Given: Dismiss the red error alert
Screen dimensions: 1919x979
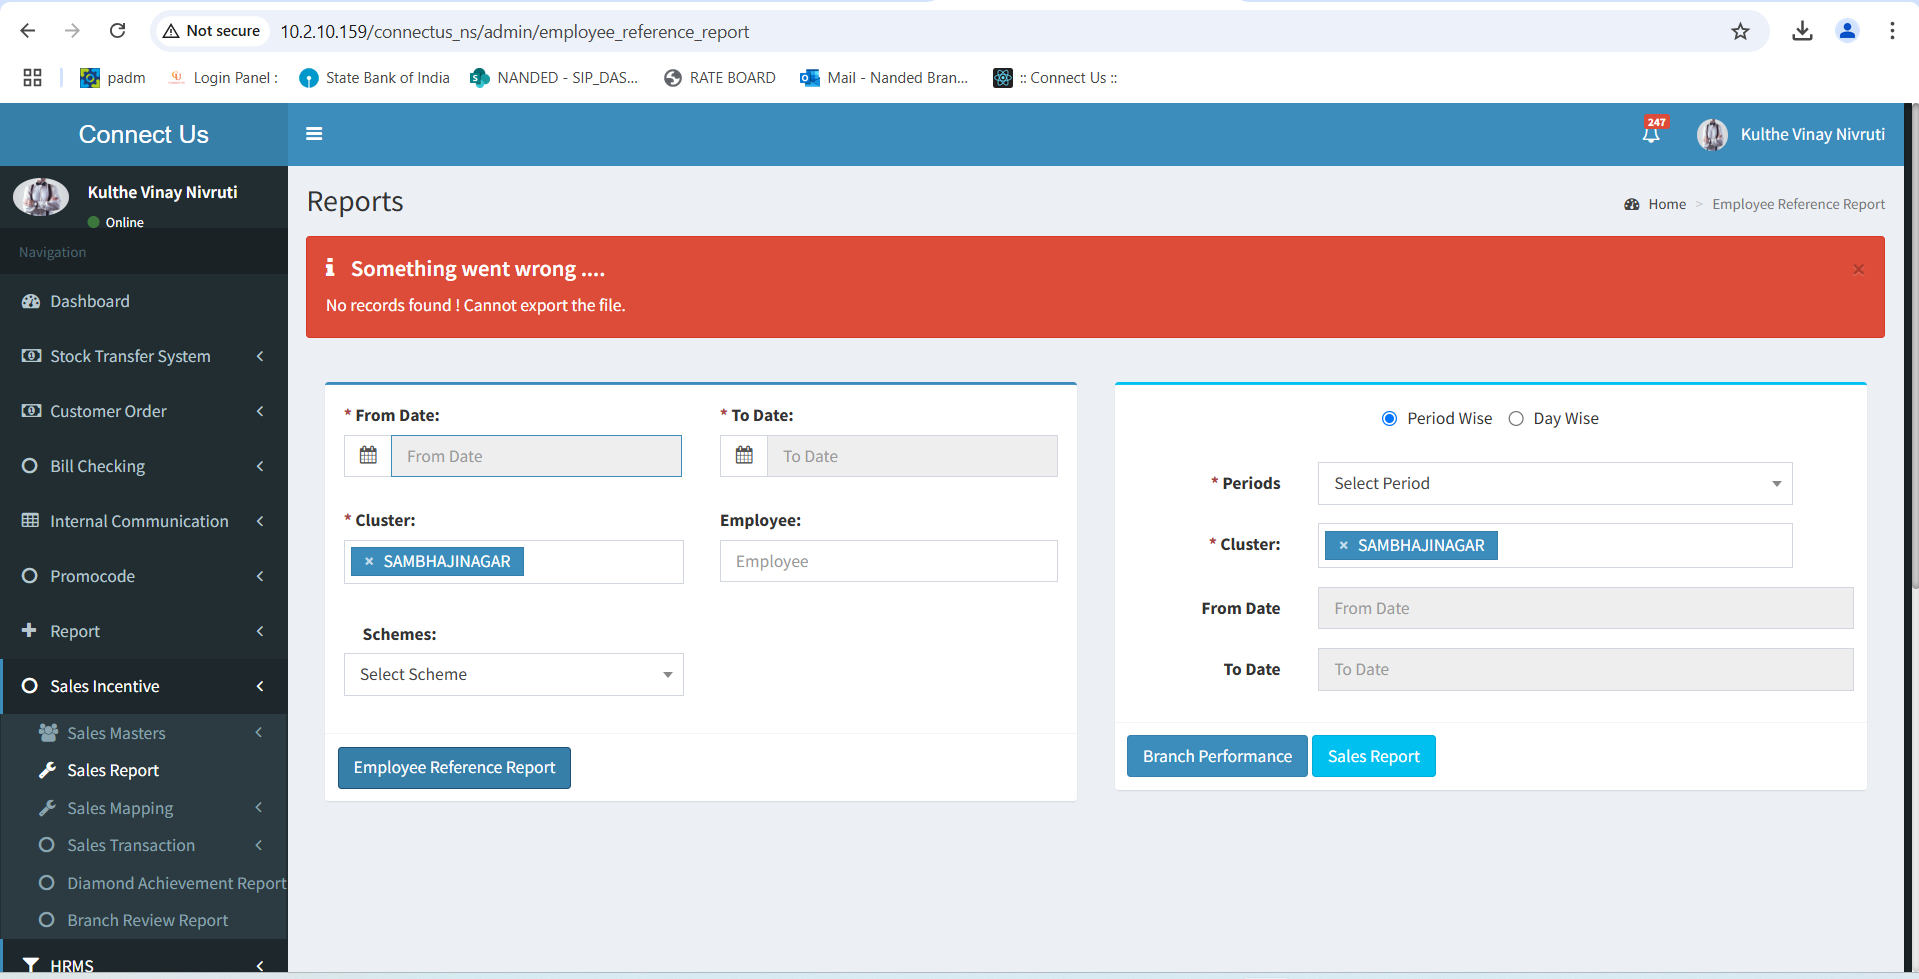Looking at the screenshot, I should [1858, 270].
